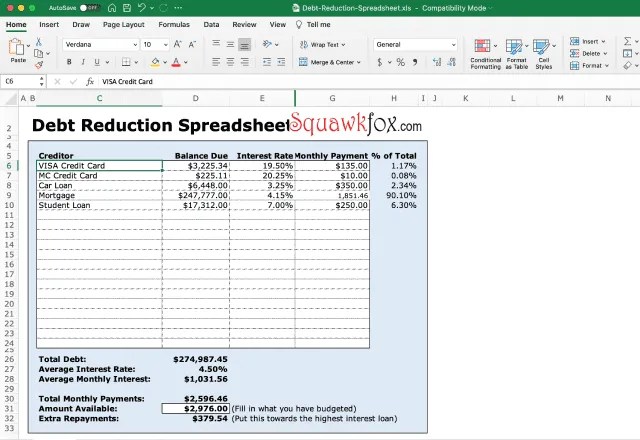Click the Format cells button in ribbon
Screen dimensions: 640x440
(x=589, y=65)
